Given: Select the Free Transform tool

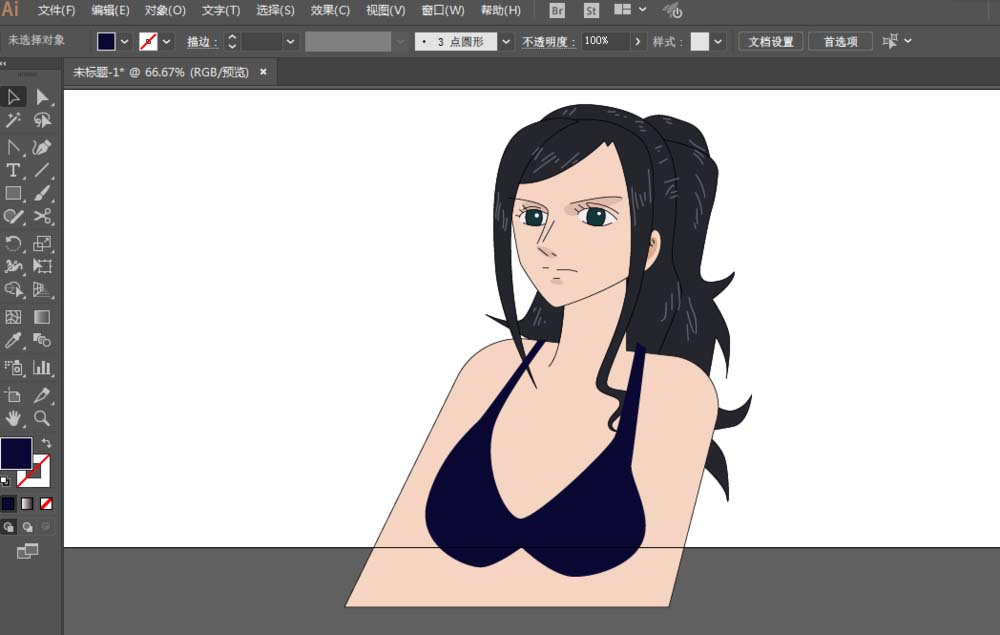Looking at the screenshot, I should 42,266.
